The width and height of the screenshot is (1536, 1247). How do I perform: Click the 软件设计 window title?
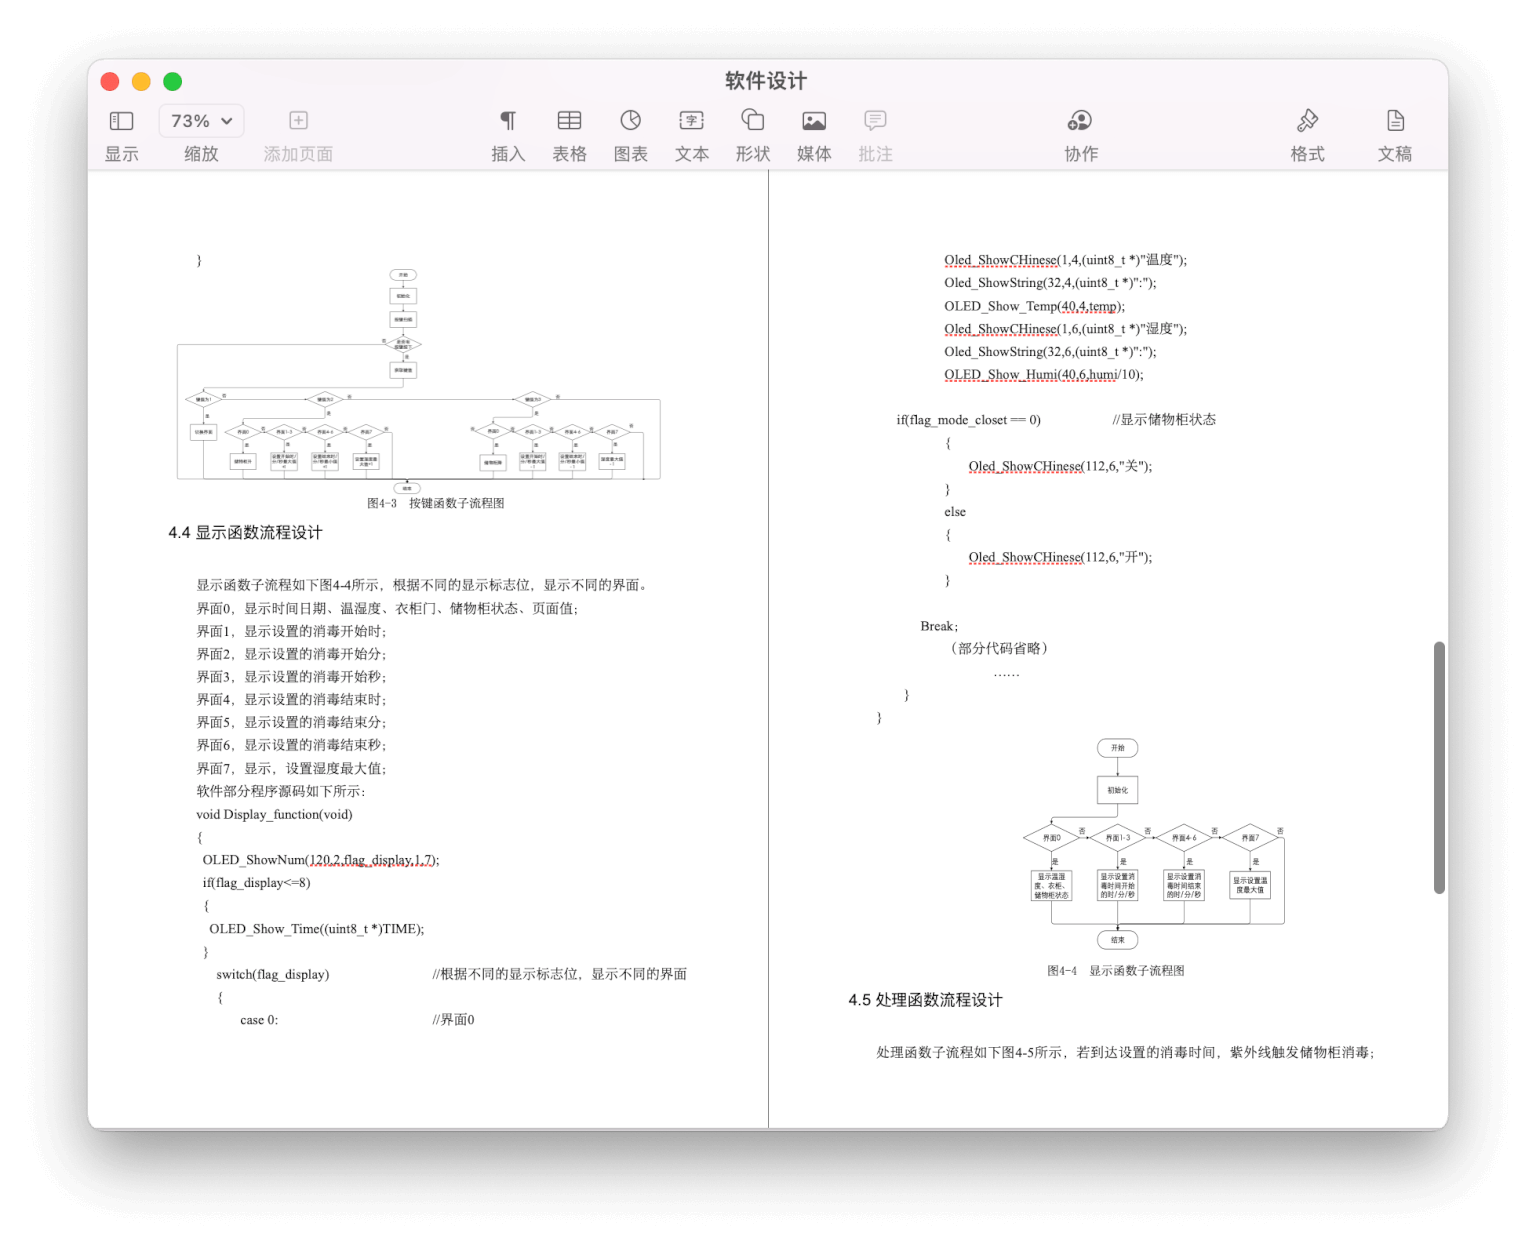click(766, 81)
